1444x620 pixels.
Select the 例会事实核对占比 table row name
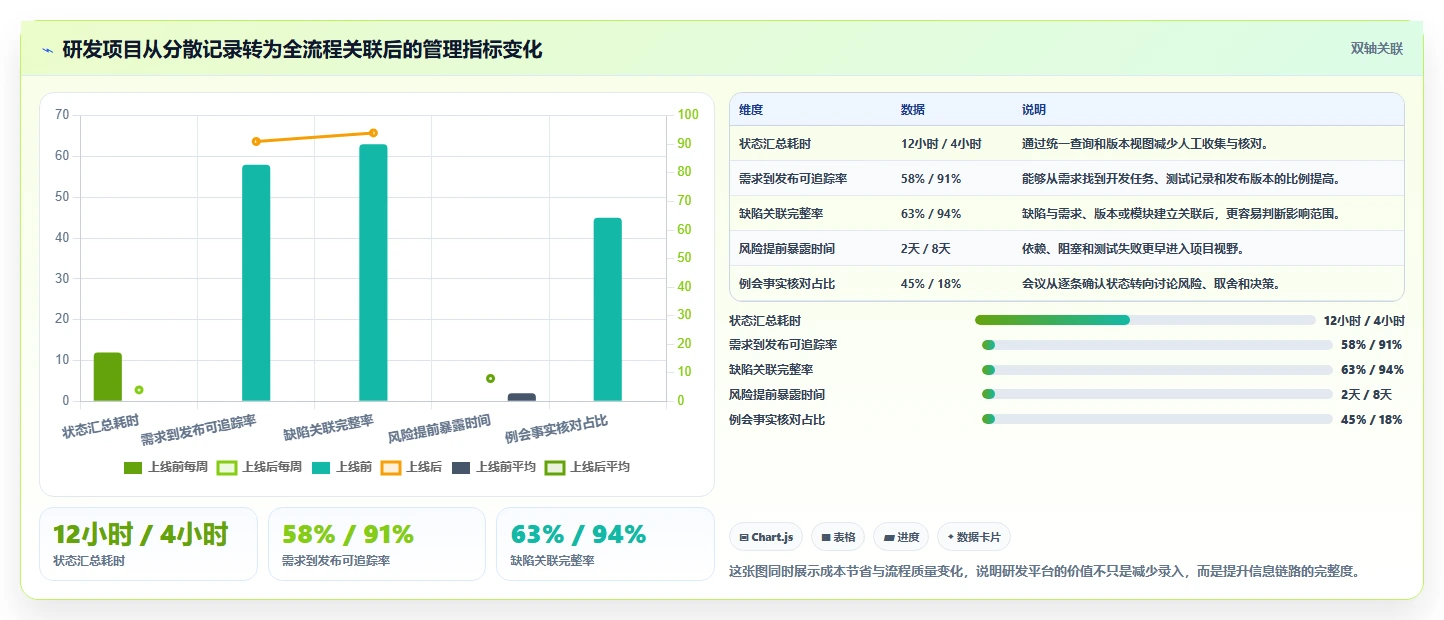tap(787, 284)
